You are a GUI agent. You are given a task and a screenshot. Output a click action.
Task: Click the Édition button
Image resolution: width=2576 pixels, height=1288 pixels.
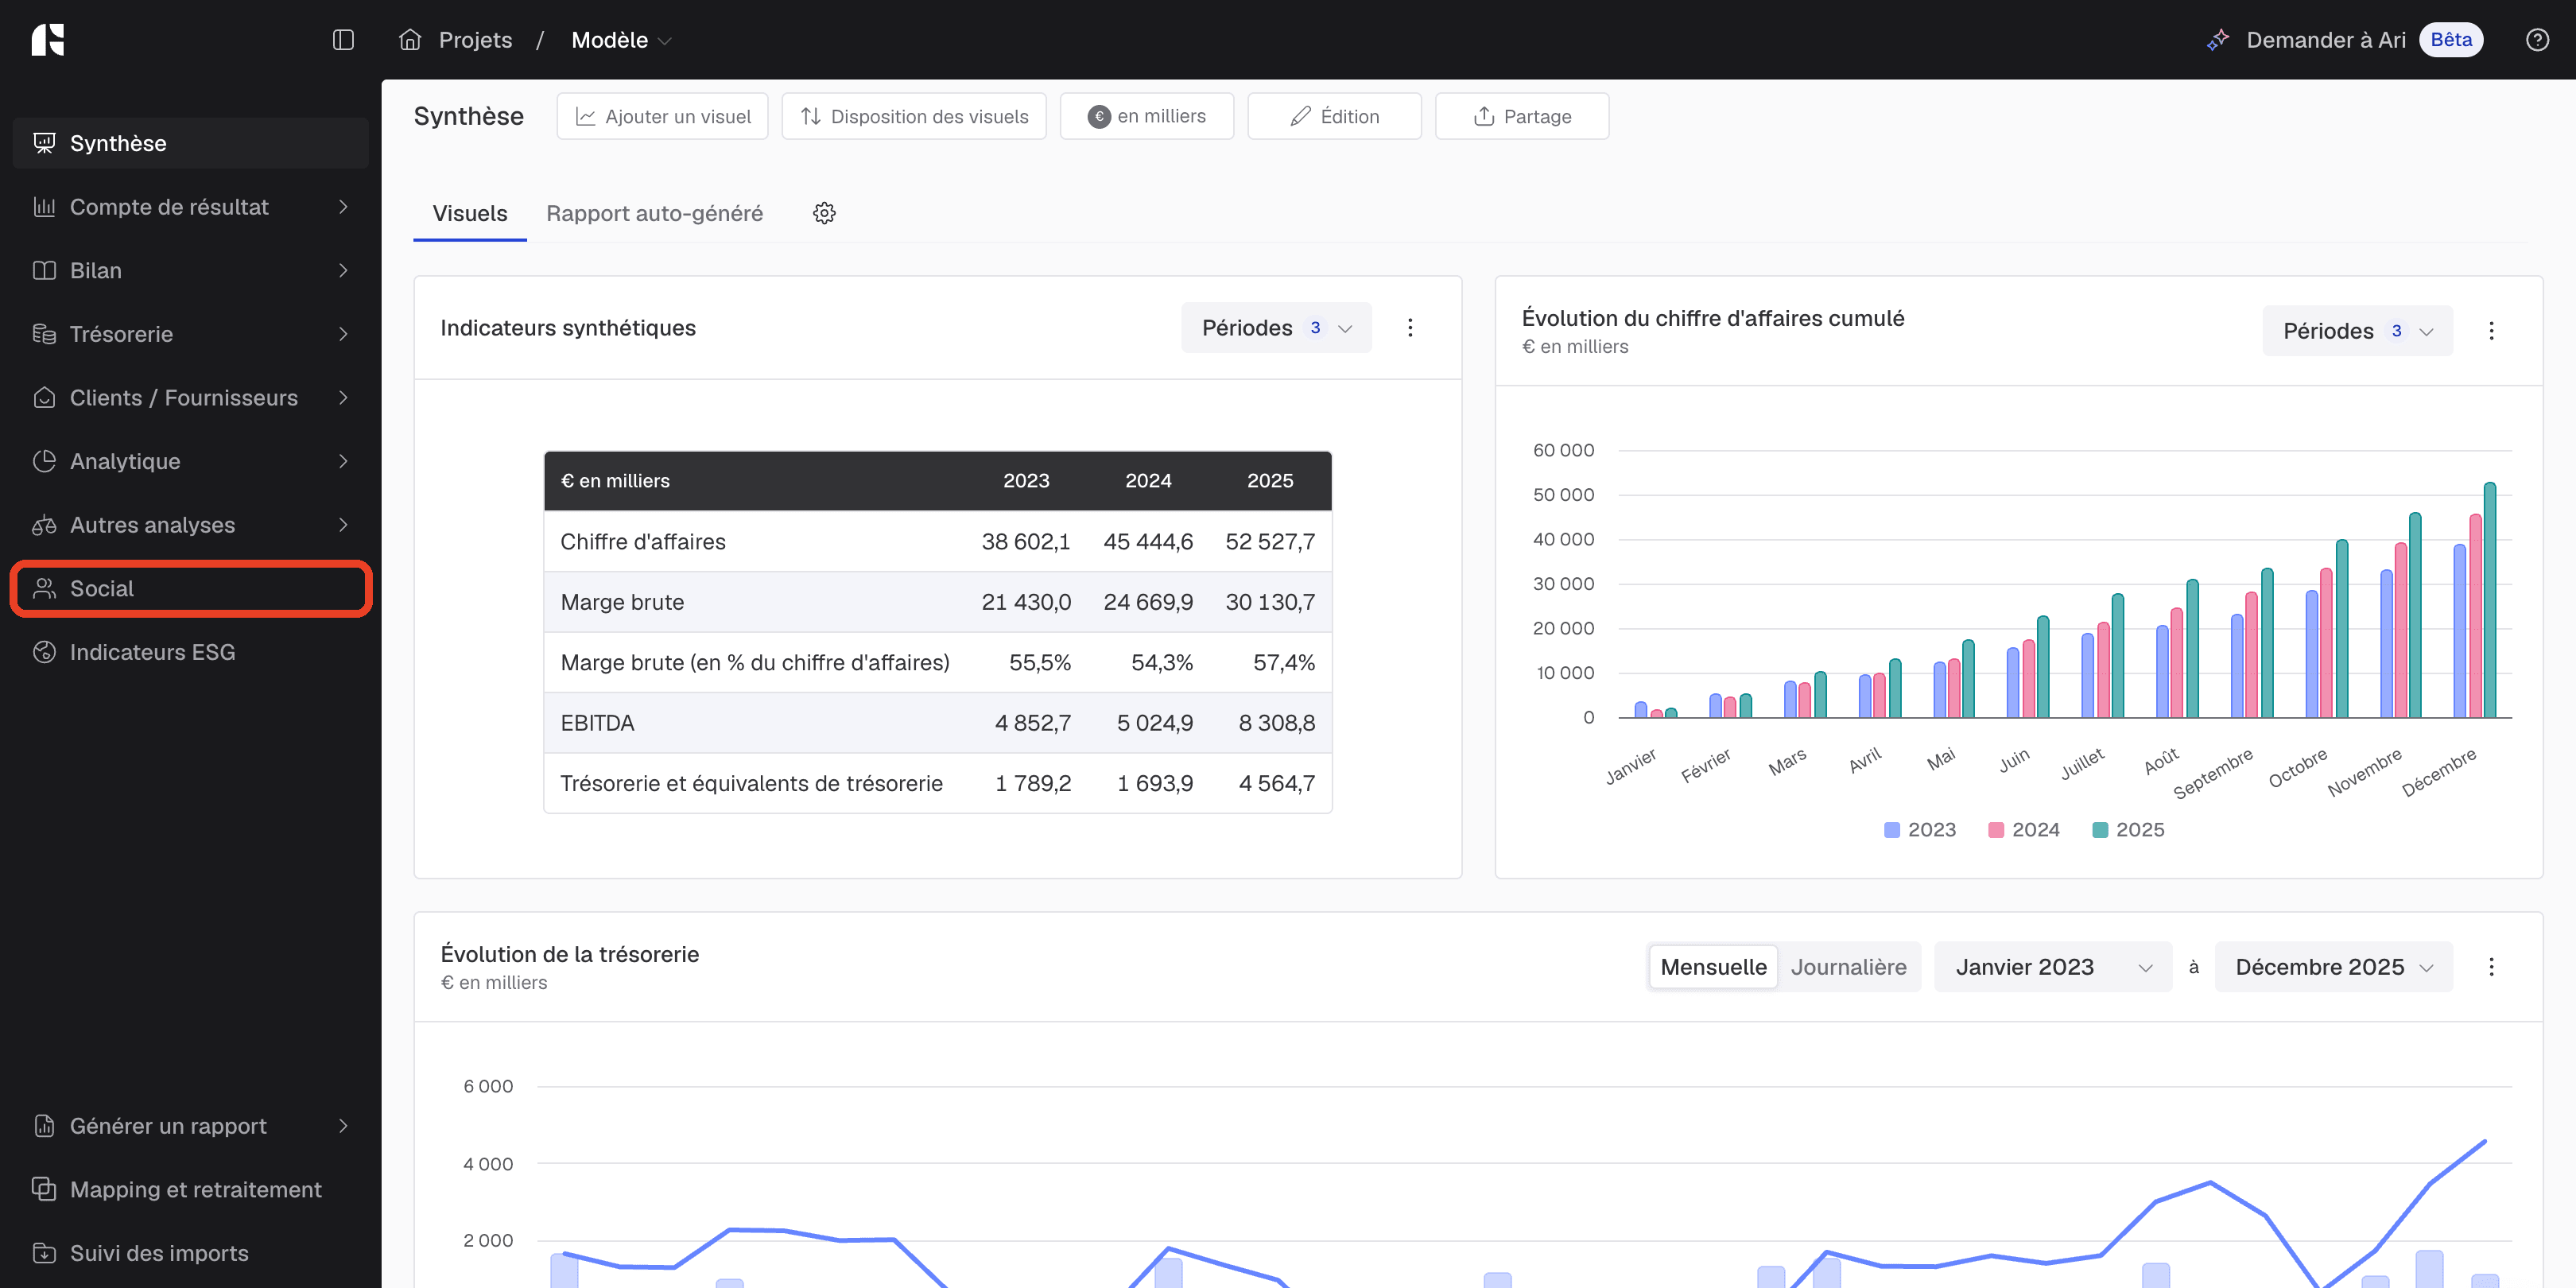click(x=1334, y=117)
